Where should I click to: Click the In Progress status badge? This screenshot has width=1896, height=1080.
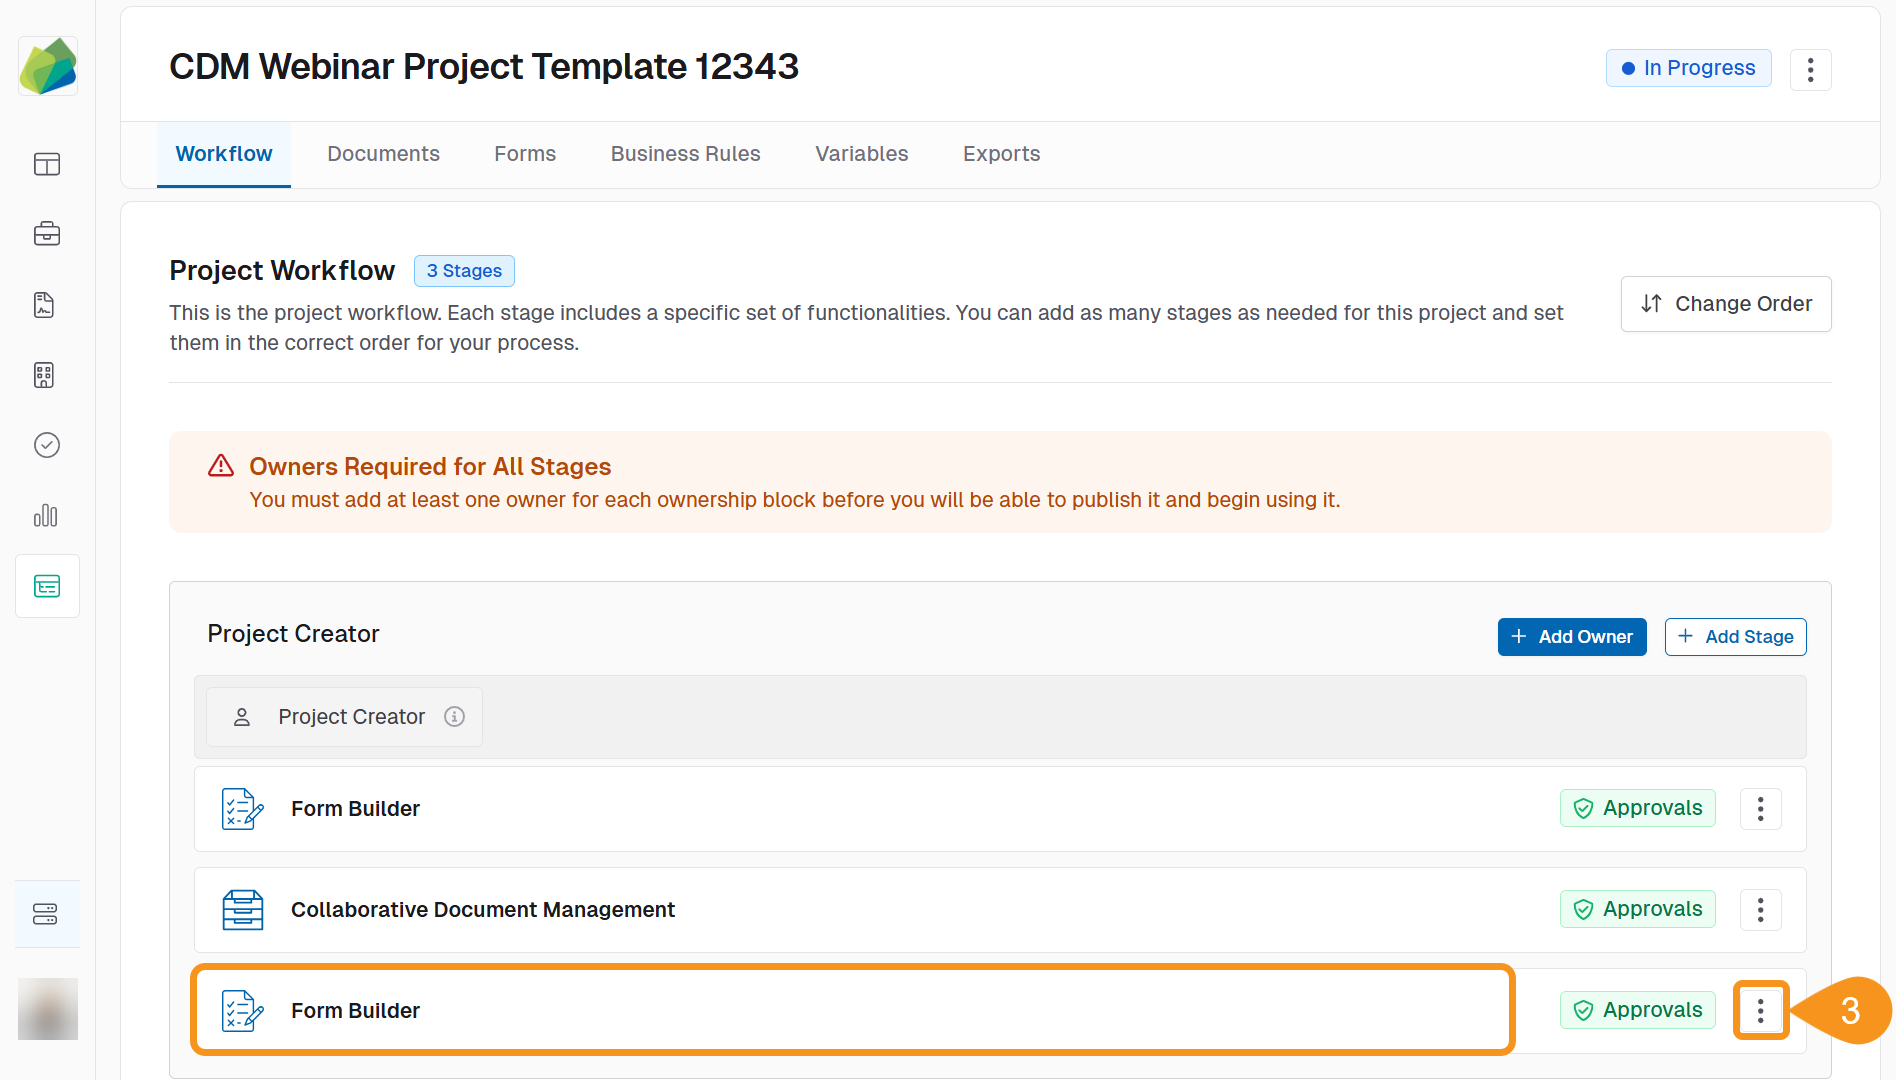(1688, 68)
